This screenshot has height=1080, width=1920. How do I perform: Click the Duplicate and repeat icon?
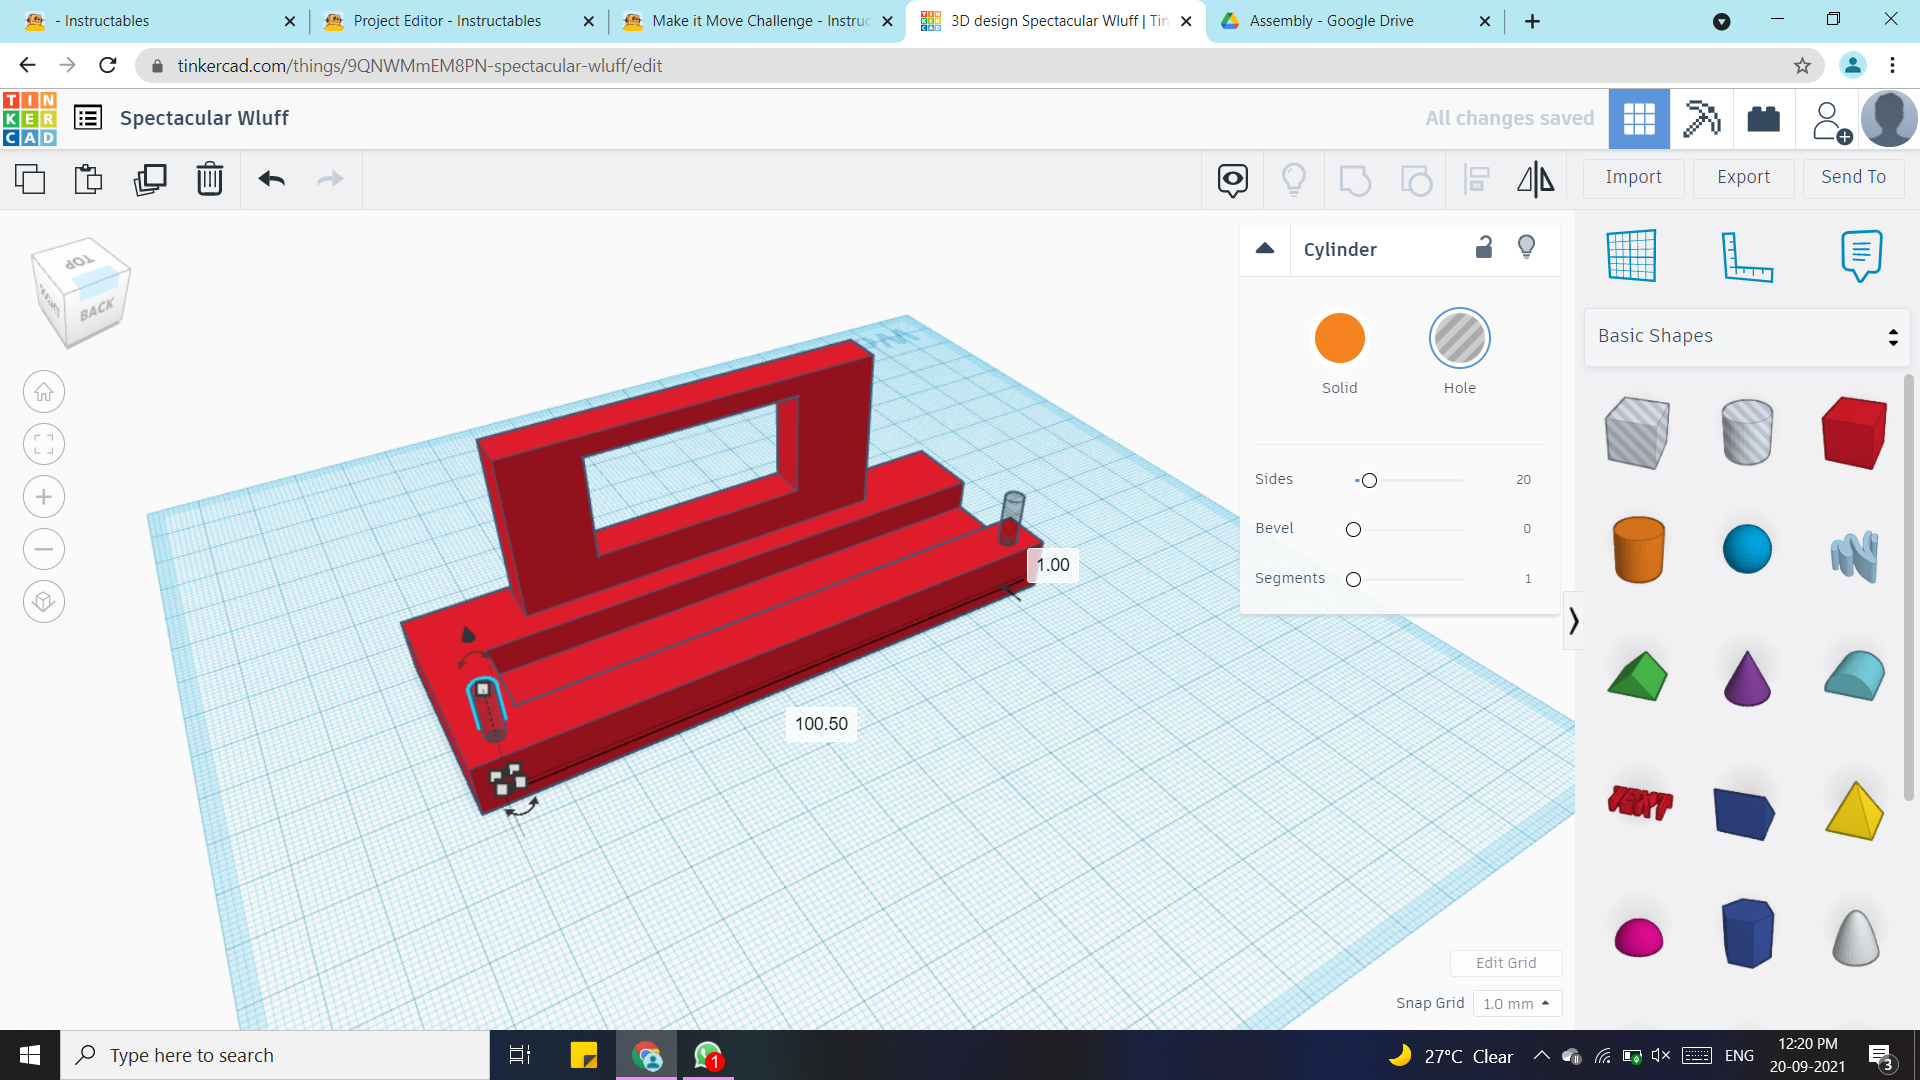click(x=150, y=179)
